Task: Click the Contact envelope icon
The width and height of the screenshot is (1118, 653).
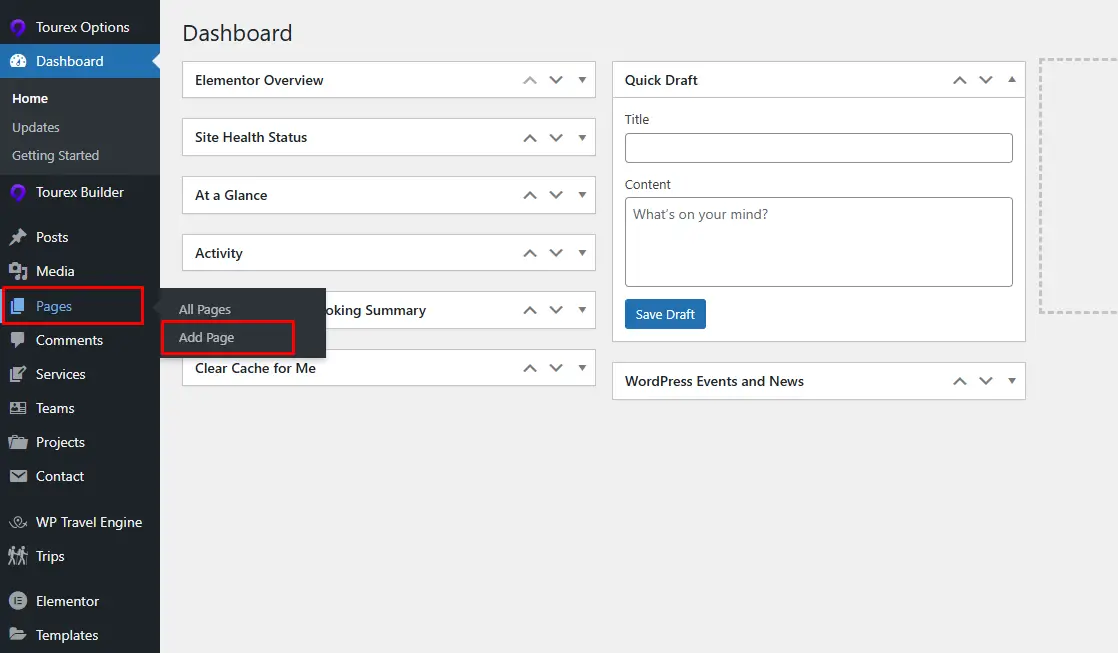Action: 18,476
